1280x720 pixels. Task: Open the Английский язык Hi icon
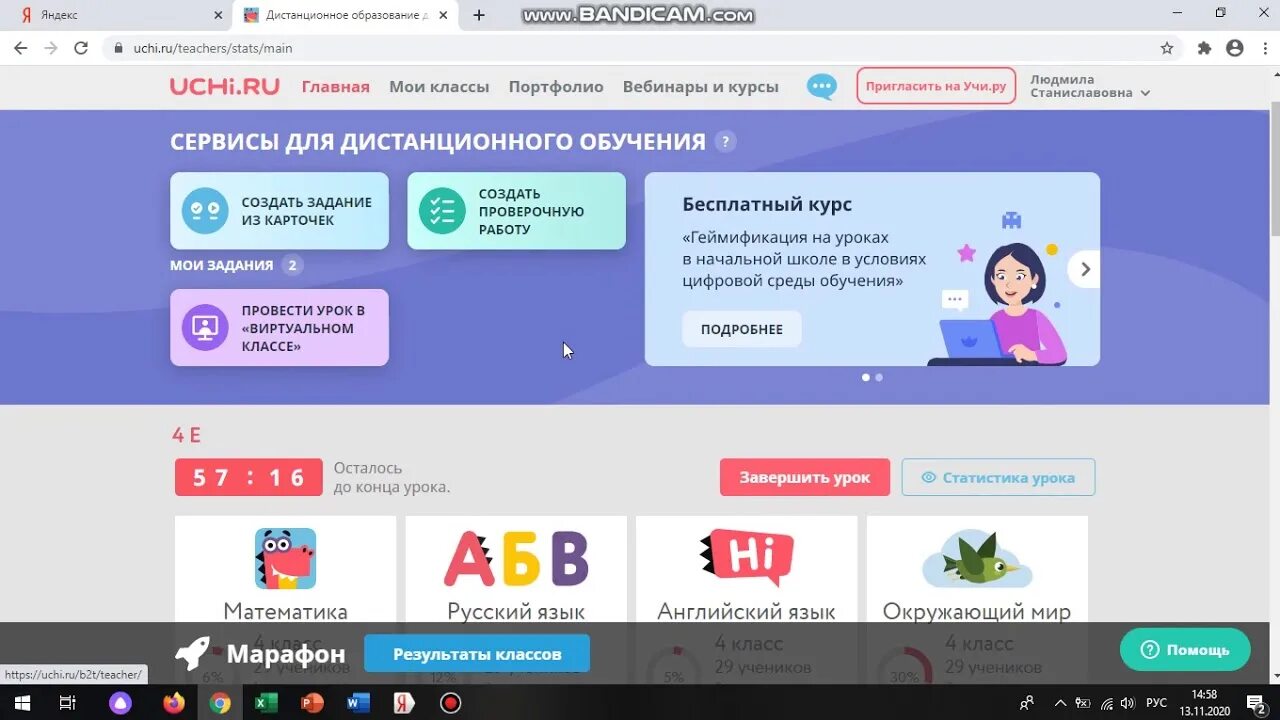coord(747,558)
